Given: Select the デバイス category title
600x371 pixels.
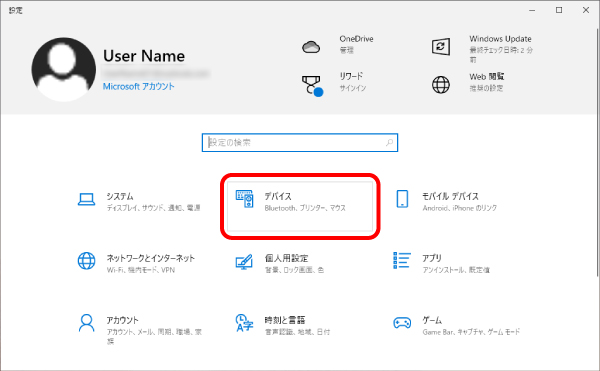Looking at the screenshot, I should pyautogui.click(x=278, y=196).
